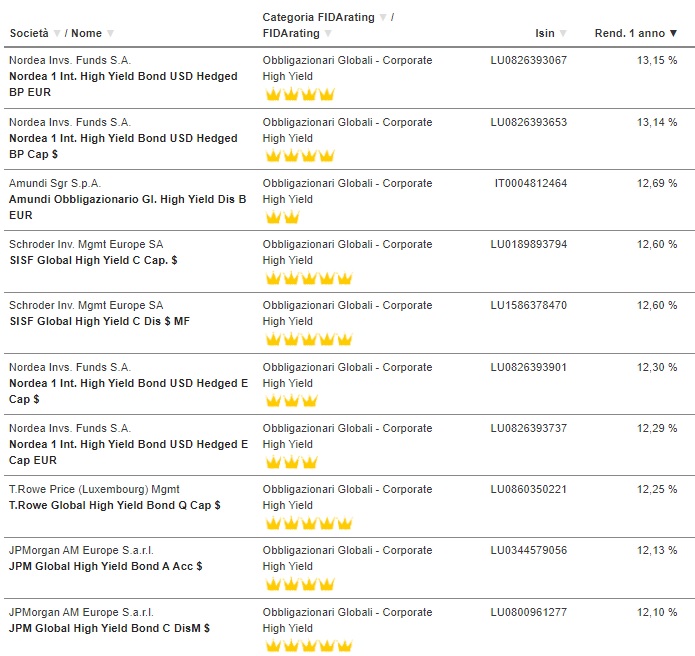
Task: Click five-crown rating of LU0800961277 fund
Action: 308,646
